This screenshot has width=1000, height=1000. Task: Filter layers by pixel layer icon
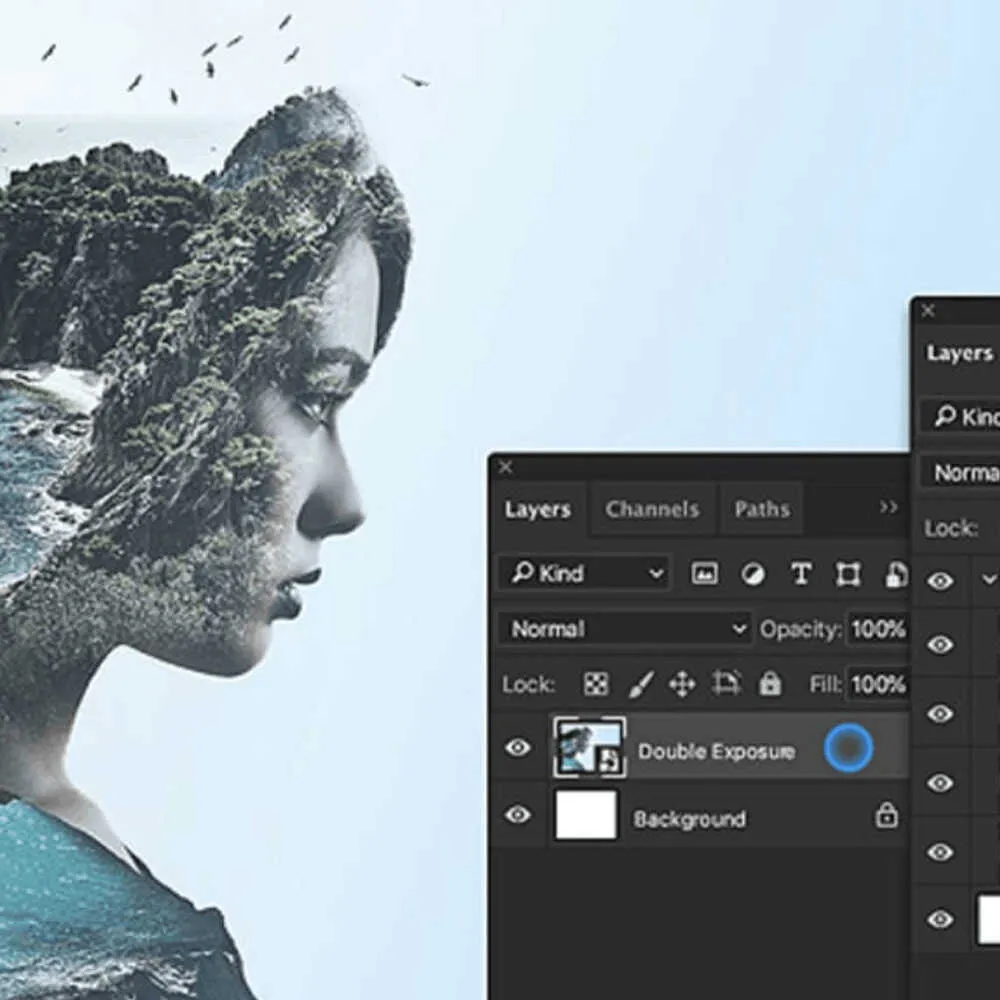705,574
